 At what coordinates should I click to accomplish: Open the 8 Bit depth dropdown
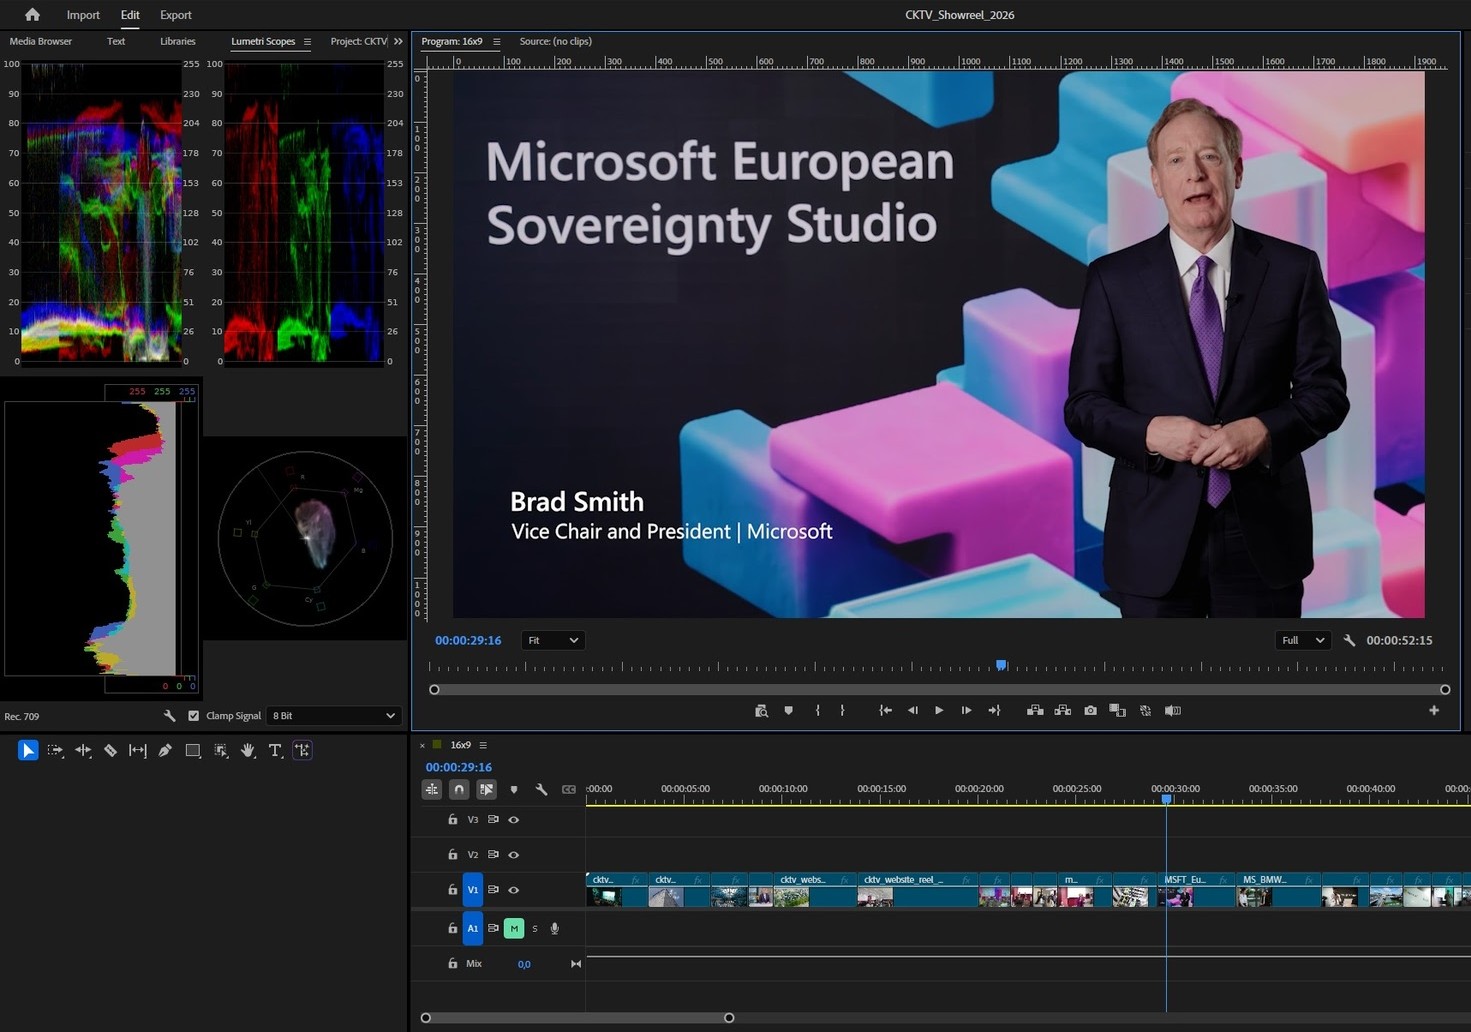pos(334,716)
